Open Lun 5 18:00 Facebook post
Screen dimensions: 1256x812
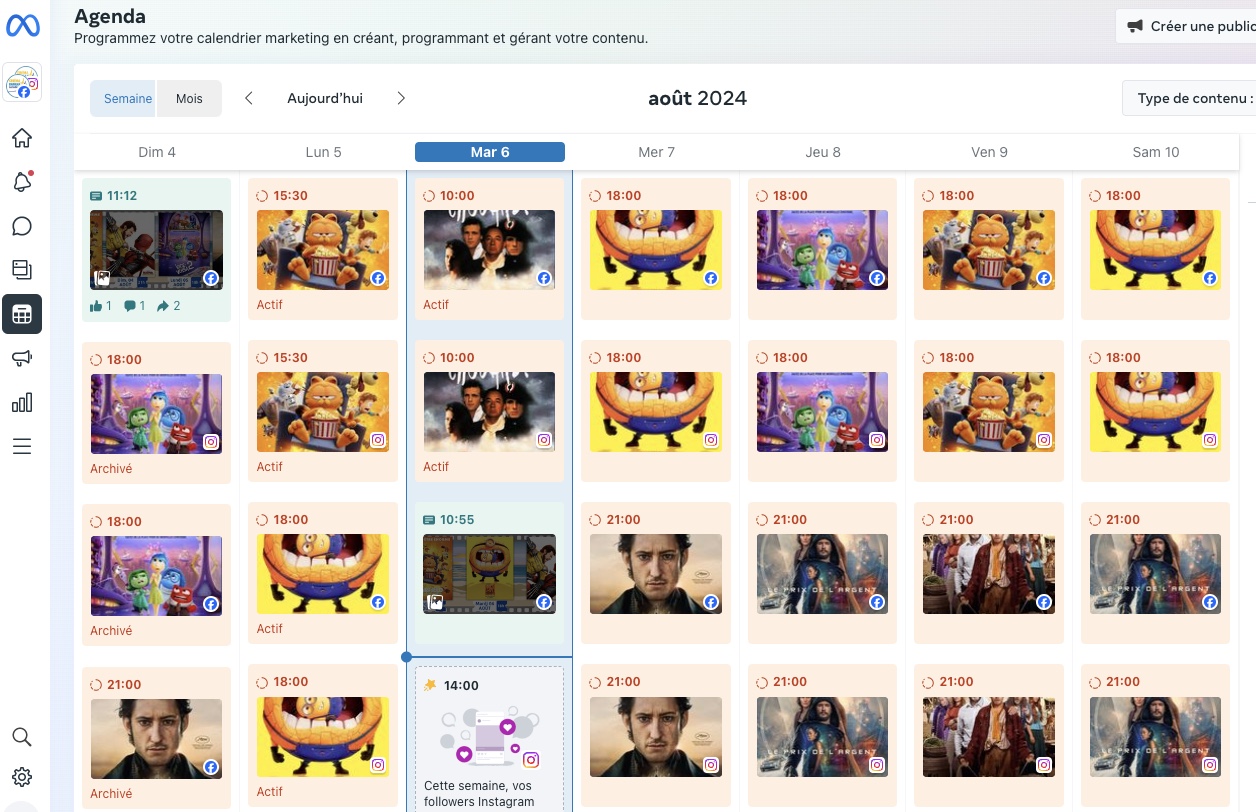(323, 574)
